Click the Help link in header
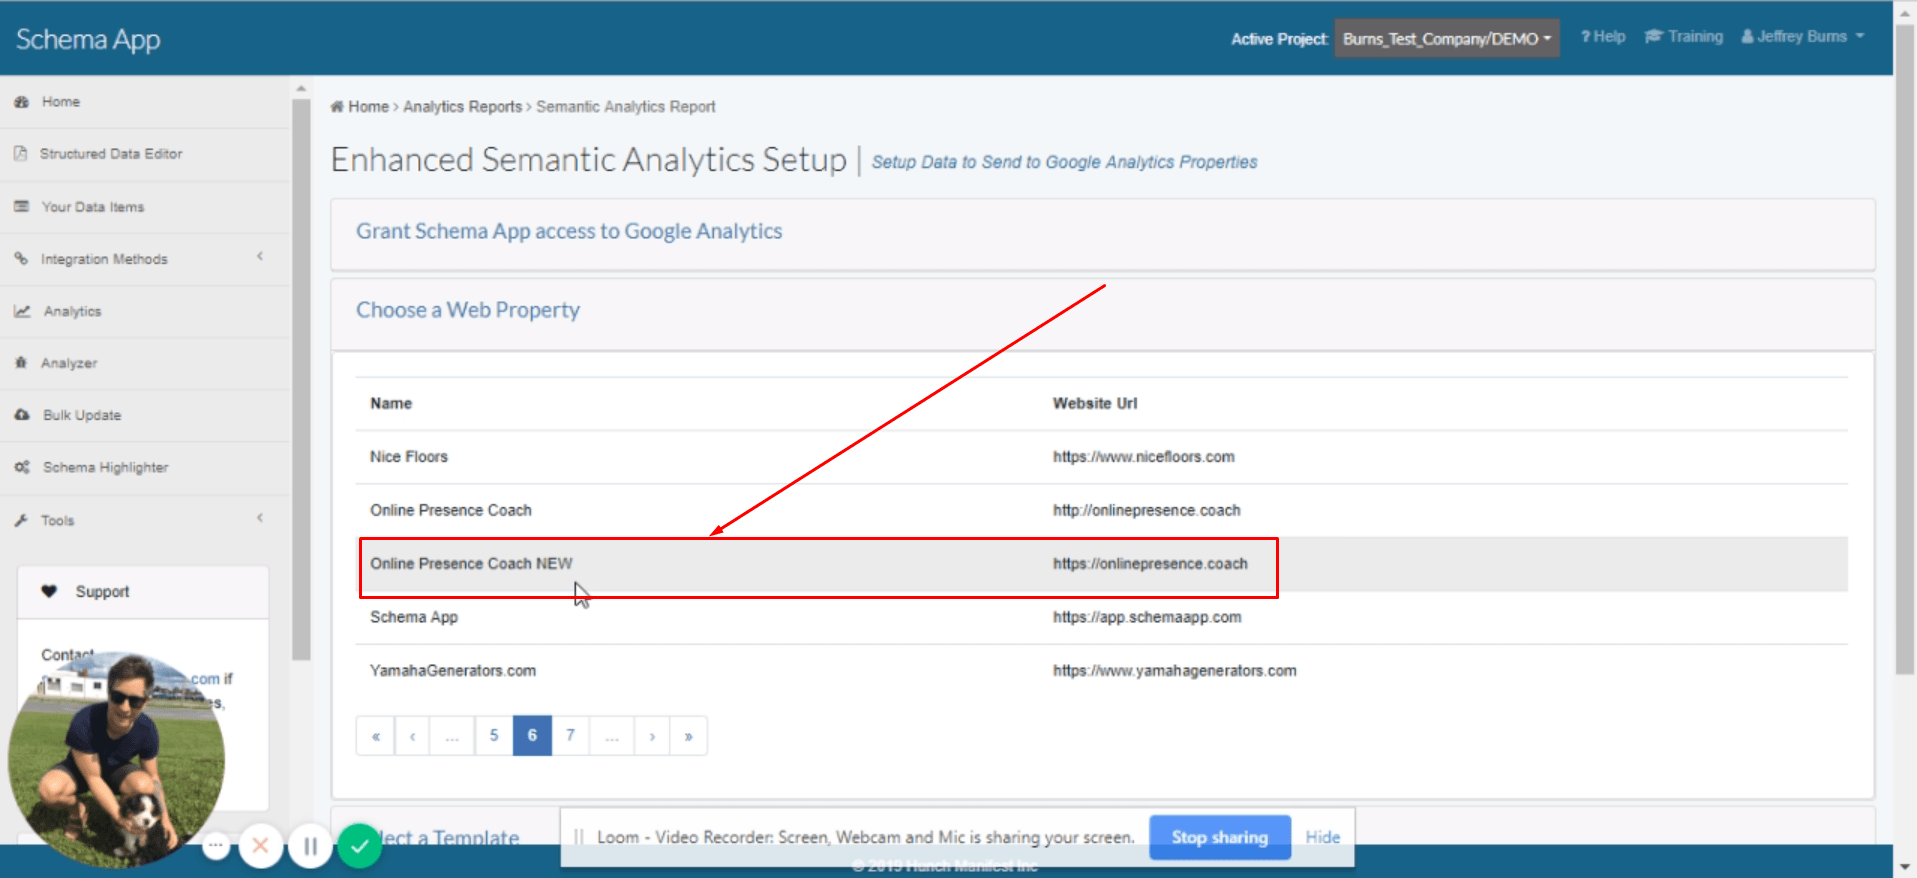This screenshot has height=878, width=1917. tap(1603, 36)
